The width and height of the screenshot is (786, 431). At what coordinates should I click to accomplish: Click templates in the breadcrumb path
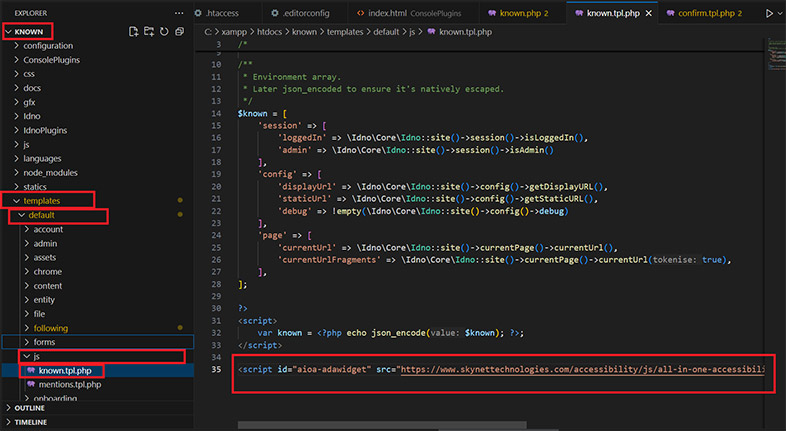pos(345,32)
